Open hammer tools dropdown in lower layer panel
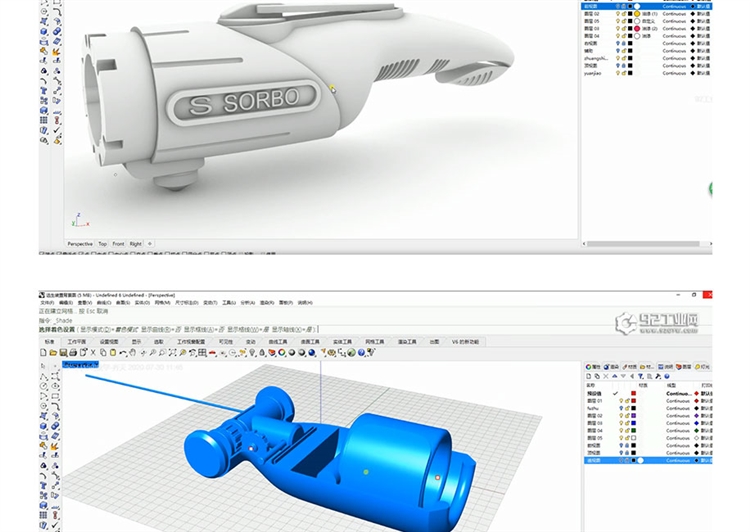 tap(658, 377)
